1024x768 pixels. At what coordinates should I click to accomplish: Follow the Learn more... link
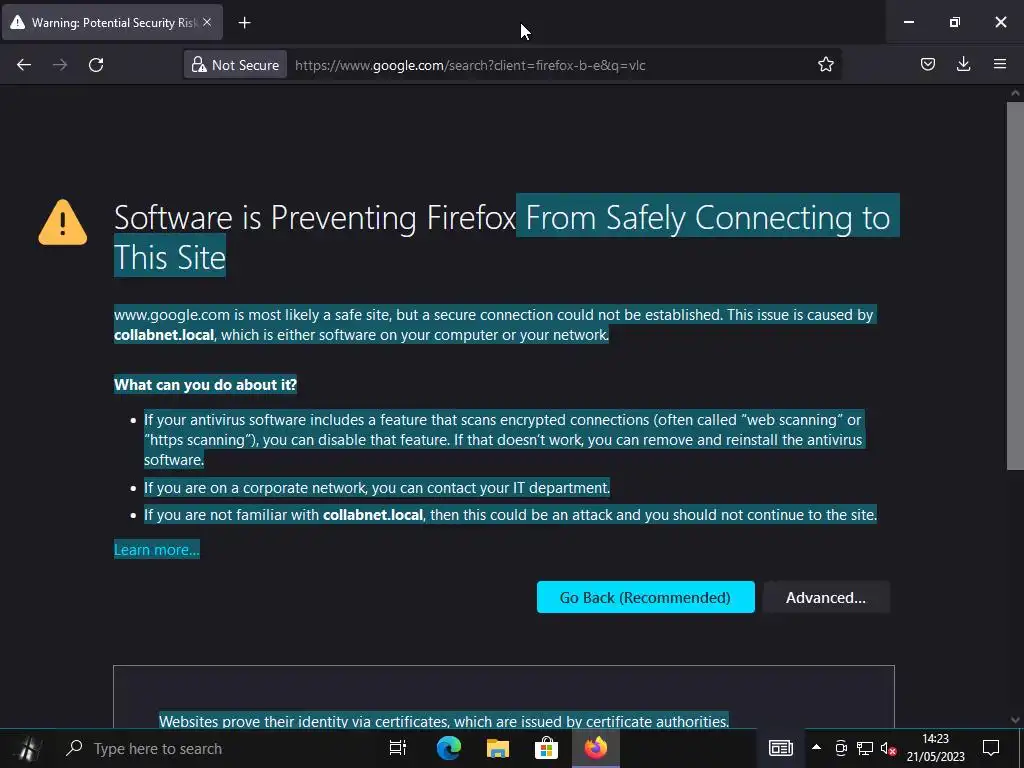(157, 550)
